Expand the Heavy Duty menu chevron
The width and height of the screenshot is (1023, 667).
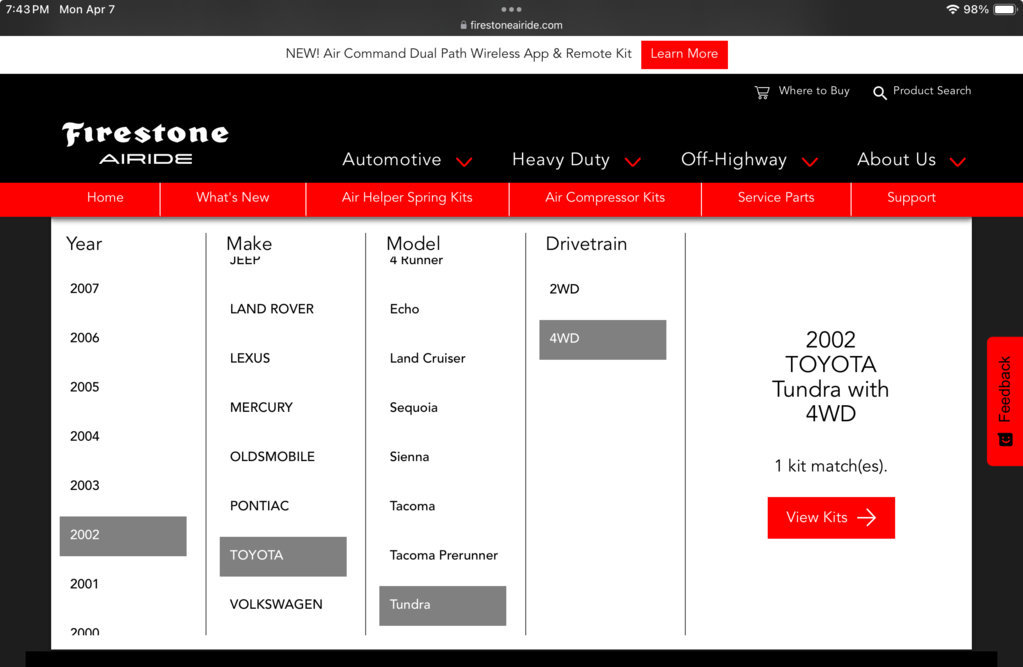tap(632, 162)
